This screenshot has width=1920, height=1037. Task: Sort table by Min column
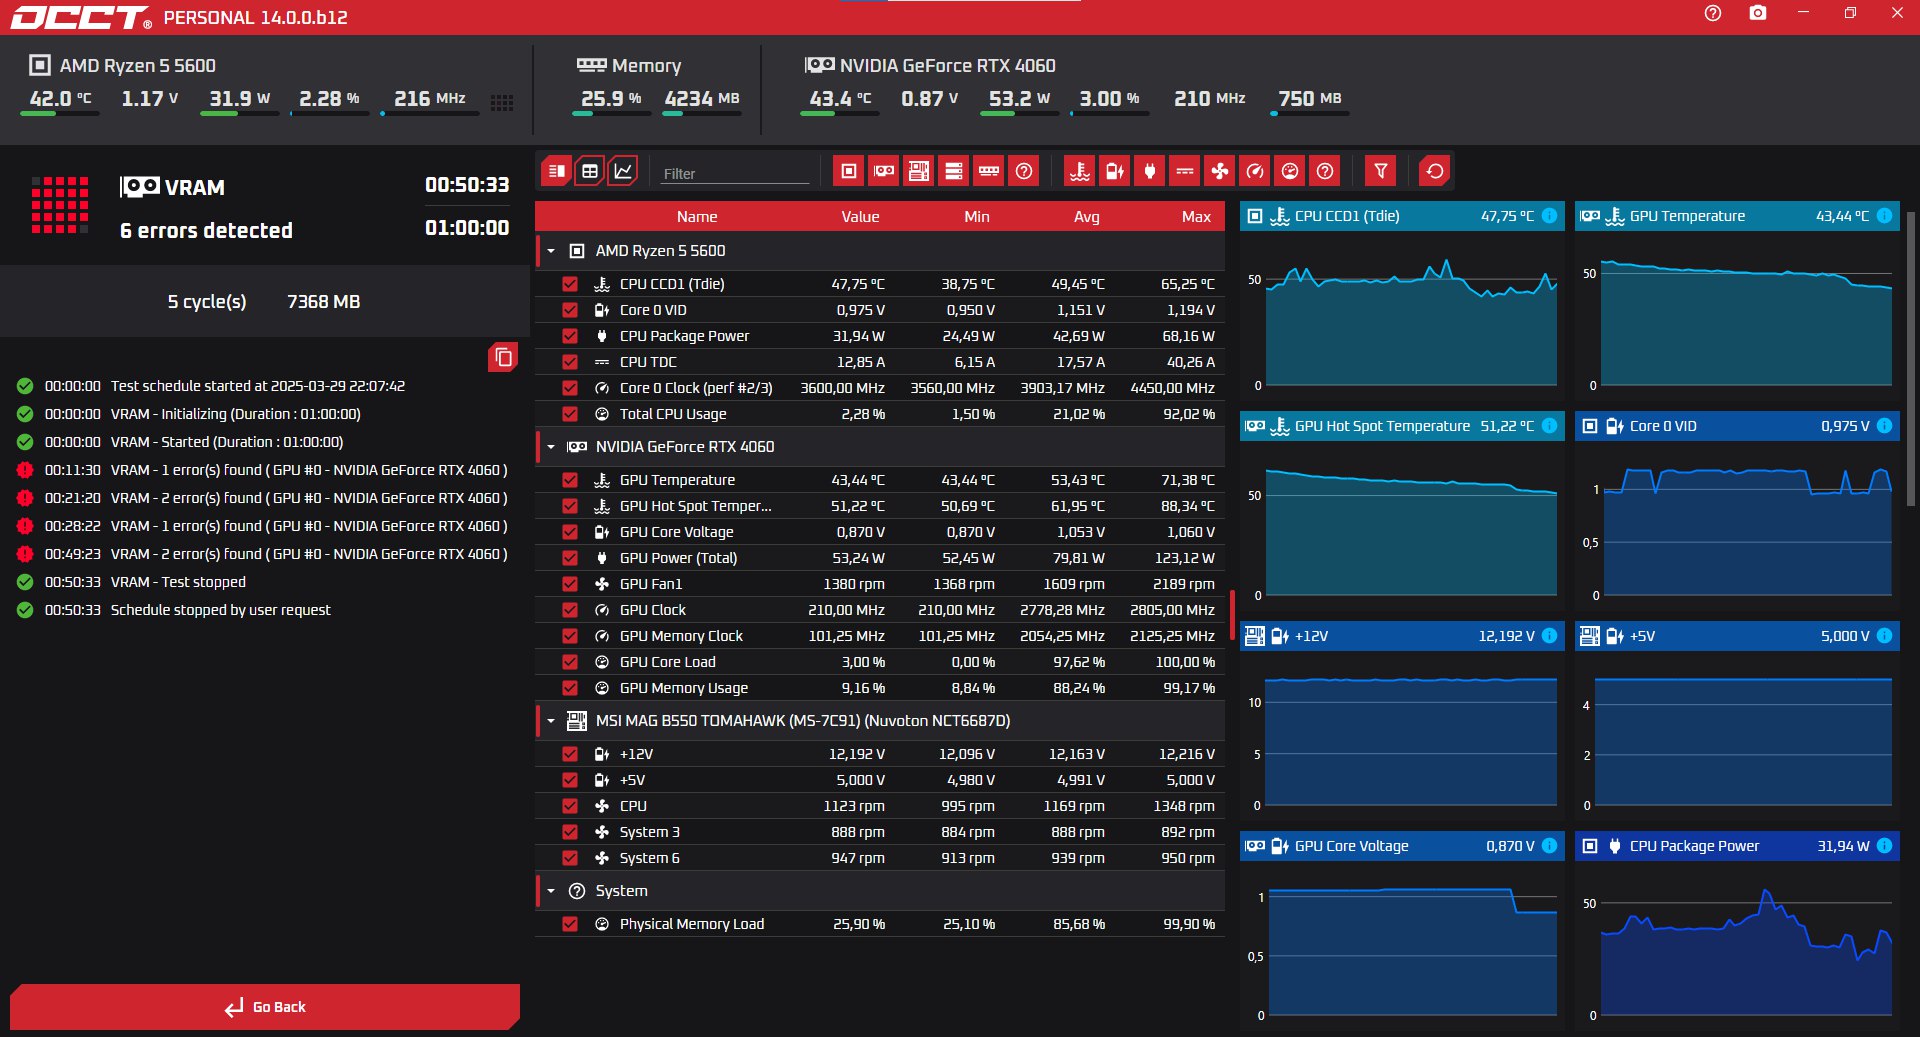point(977,217)
